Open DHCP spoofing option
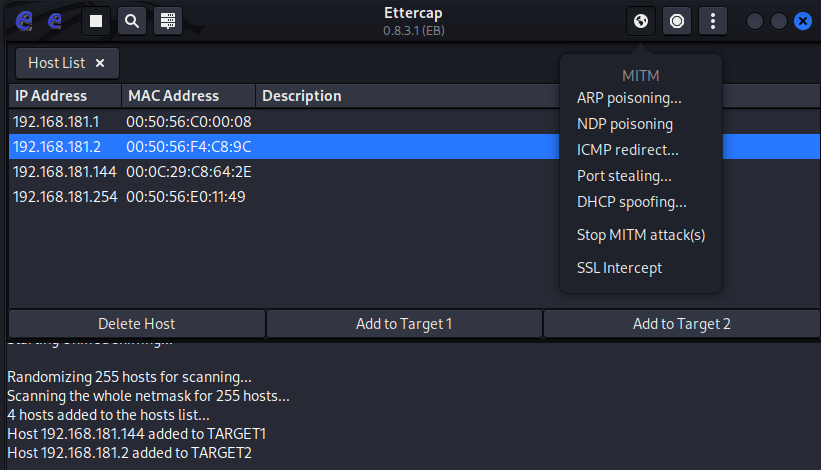The width and height of the screenshot is (821, 470). [632, 202]
